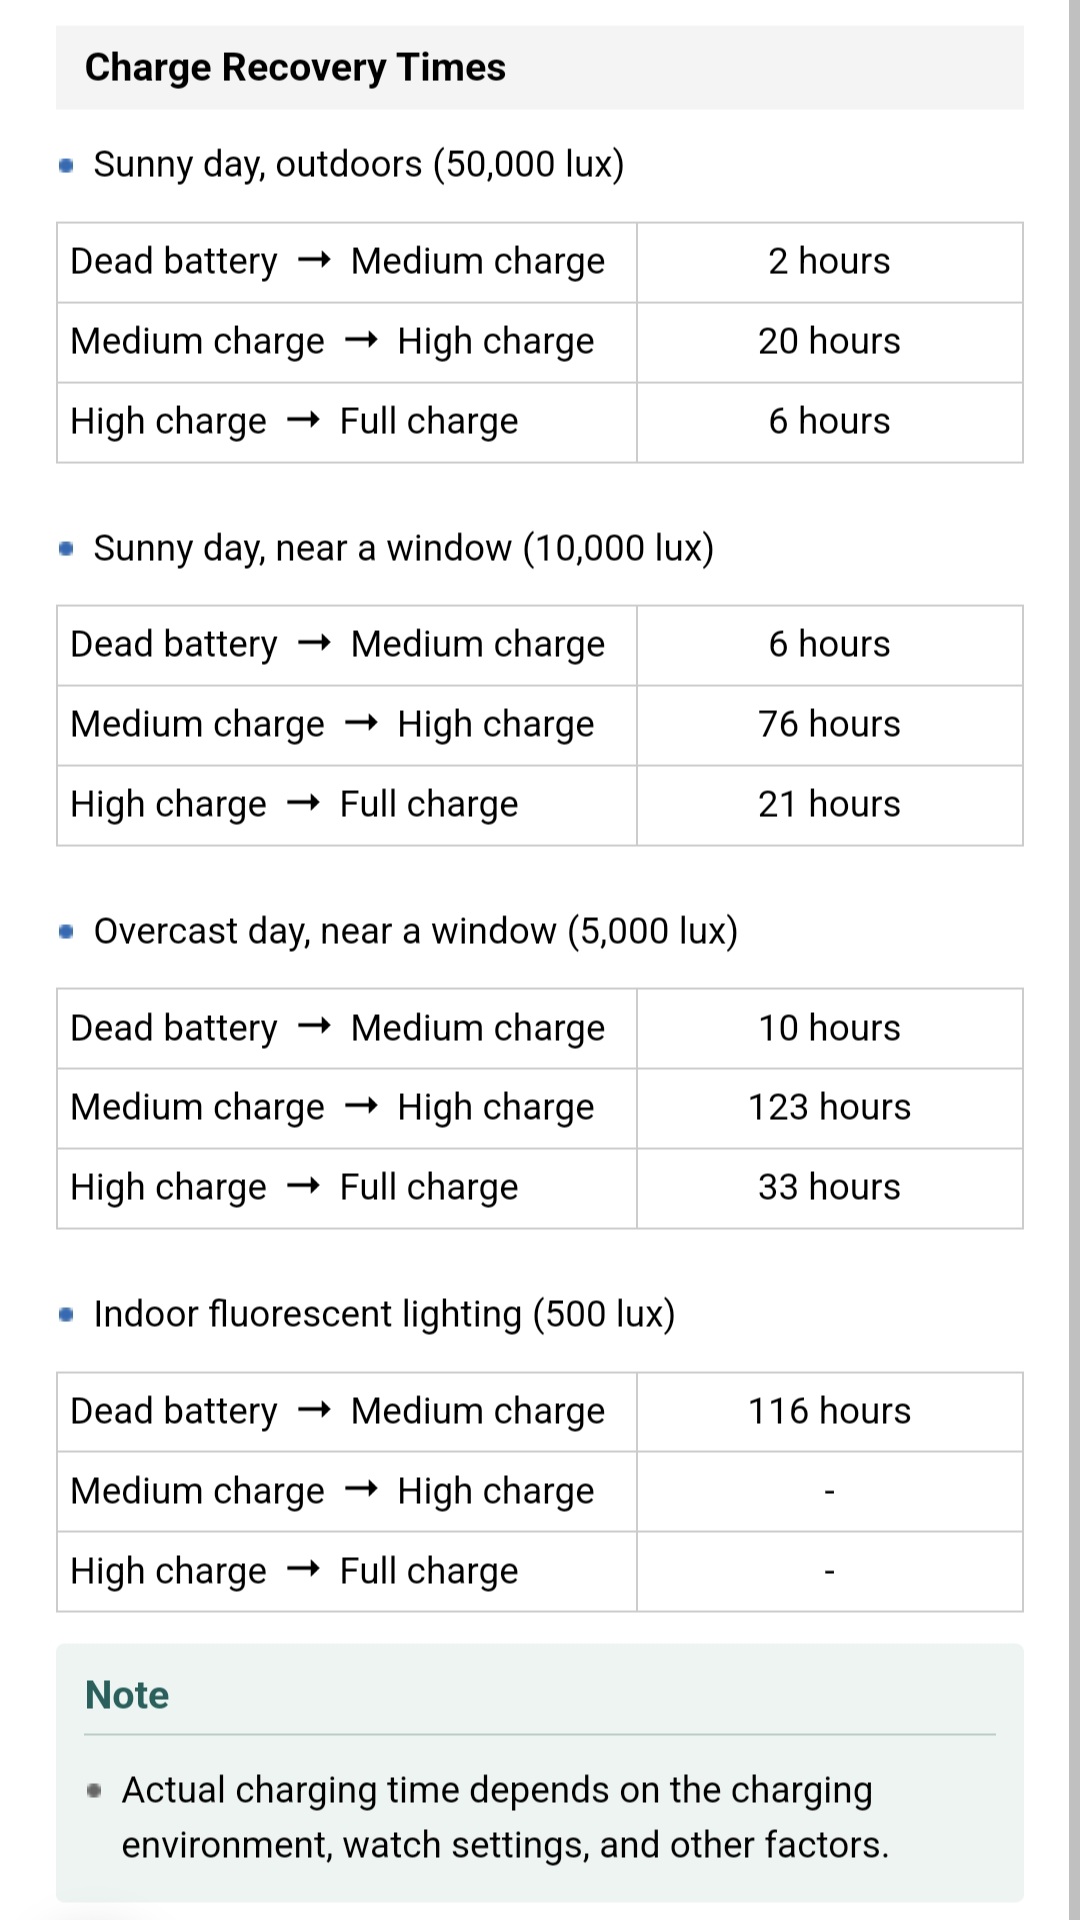Click the Actual charging time note text
The image size is (1080, 1920).
pos(505,1817)
